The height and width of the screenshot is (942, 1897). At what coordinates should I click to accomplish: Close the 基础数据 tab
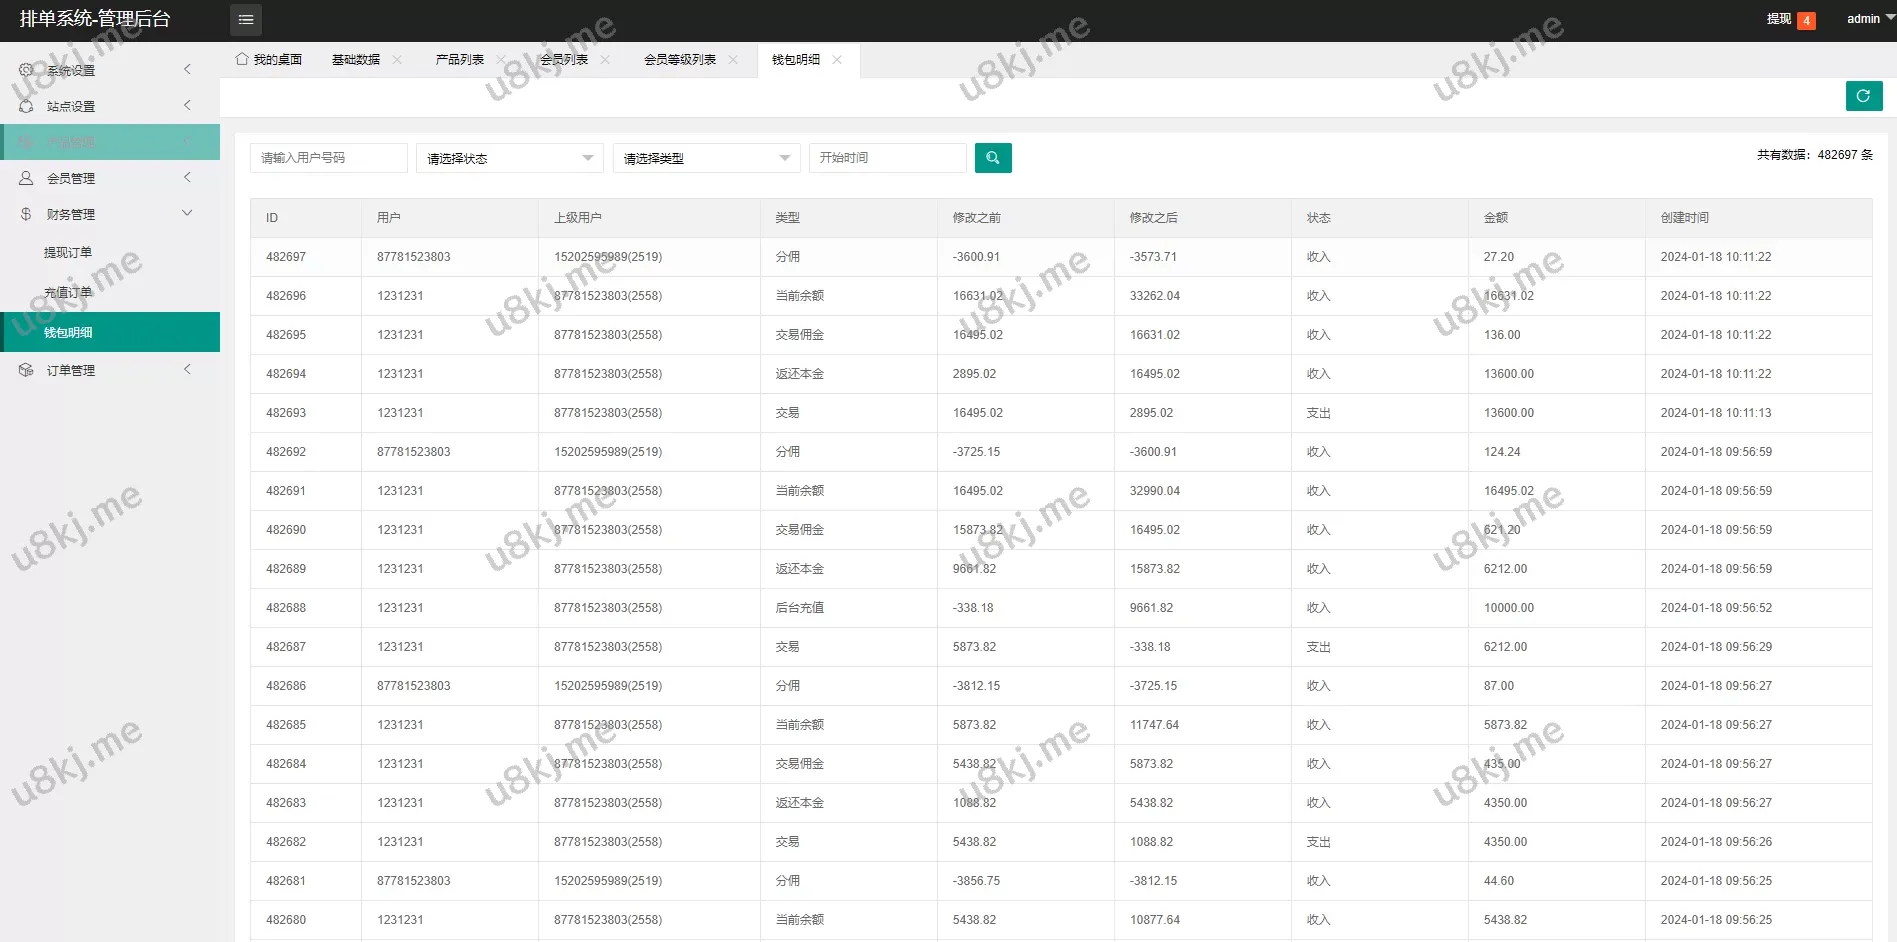coord(397,60)
